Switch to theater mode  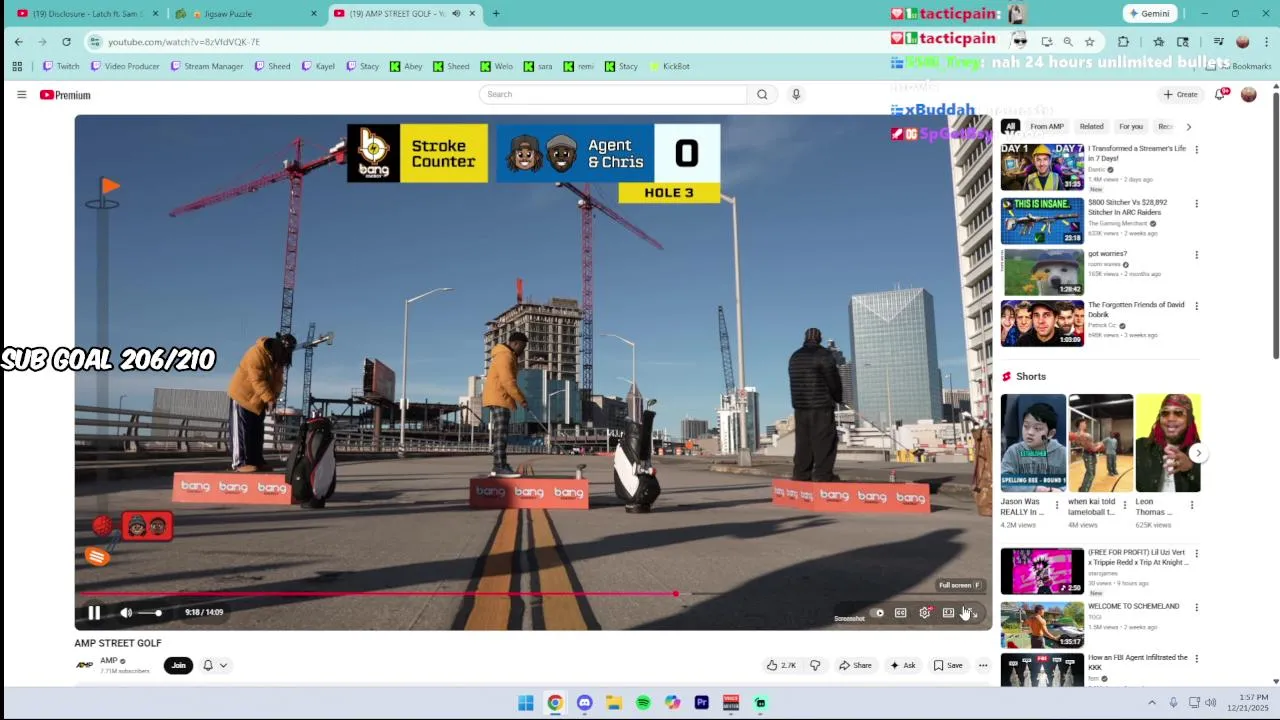coord(948,613)
